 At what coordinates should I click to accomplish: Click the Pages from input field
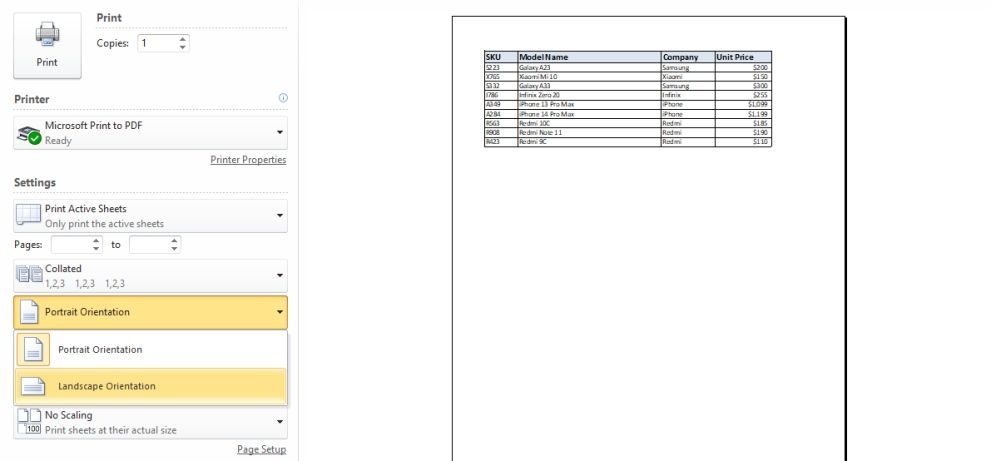71,245
